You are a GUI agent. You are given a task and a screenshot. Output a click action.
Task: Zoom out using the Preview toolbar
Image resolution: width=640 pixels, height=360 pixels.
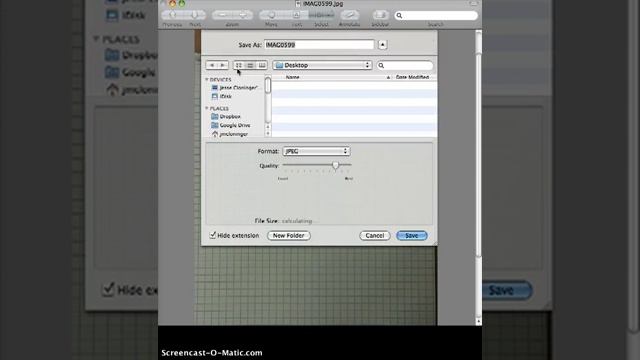[x=222, y=15]
